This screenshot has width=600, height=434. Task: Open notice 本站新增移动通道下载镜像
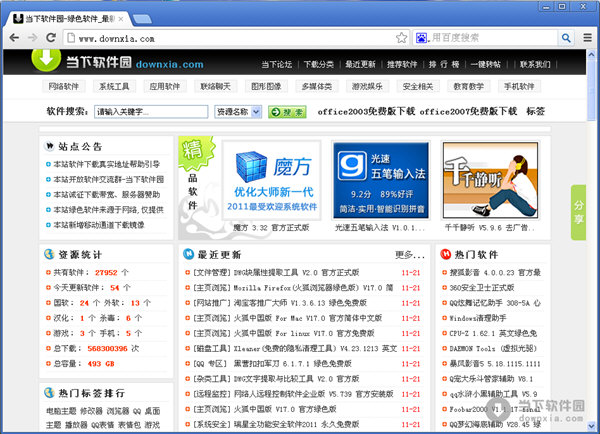99,225
